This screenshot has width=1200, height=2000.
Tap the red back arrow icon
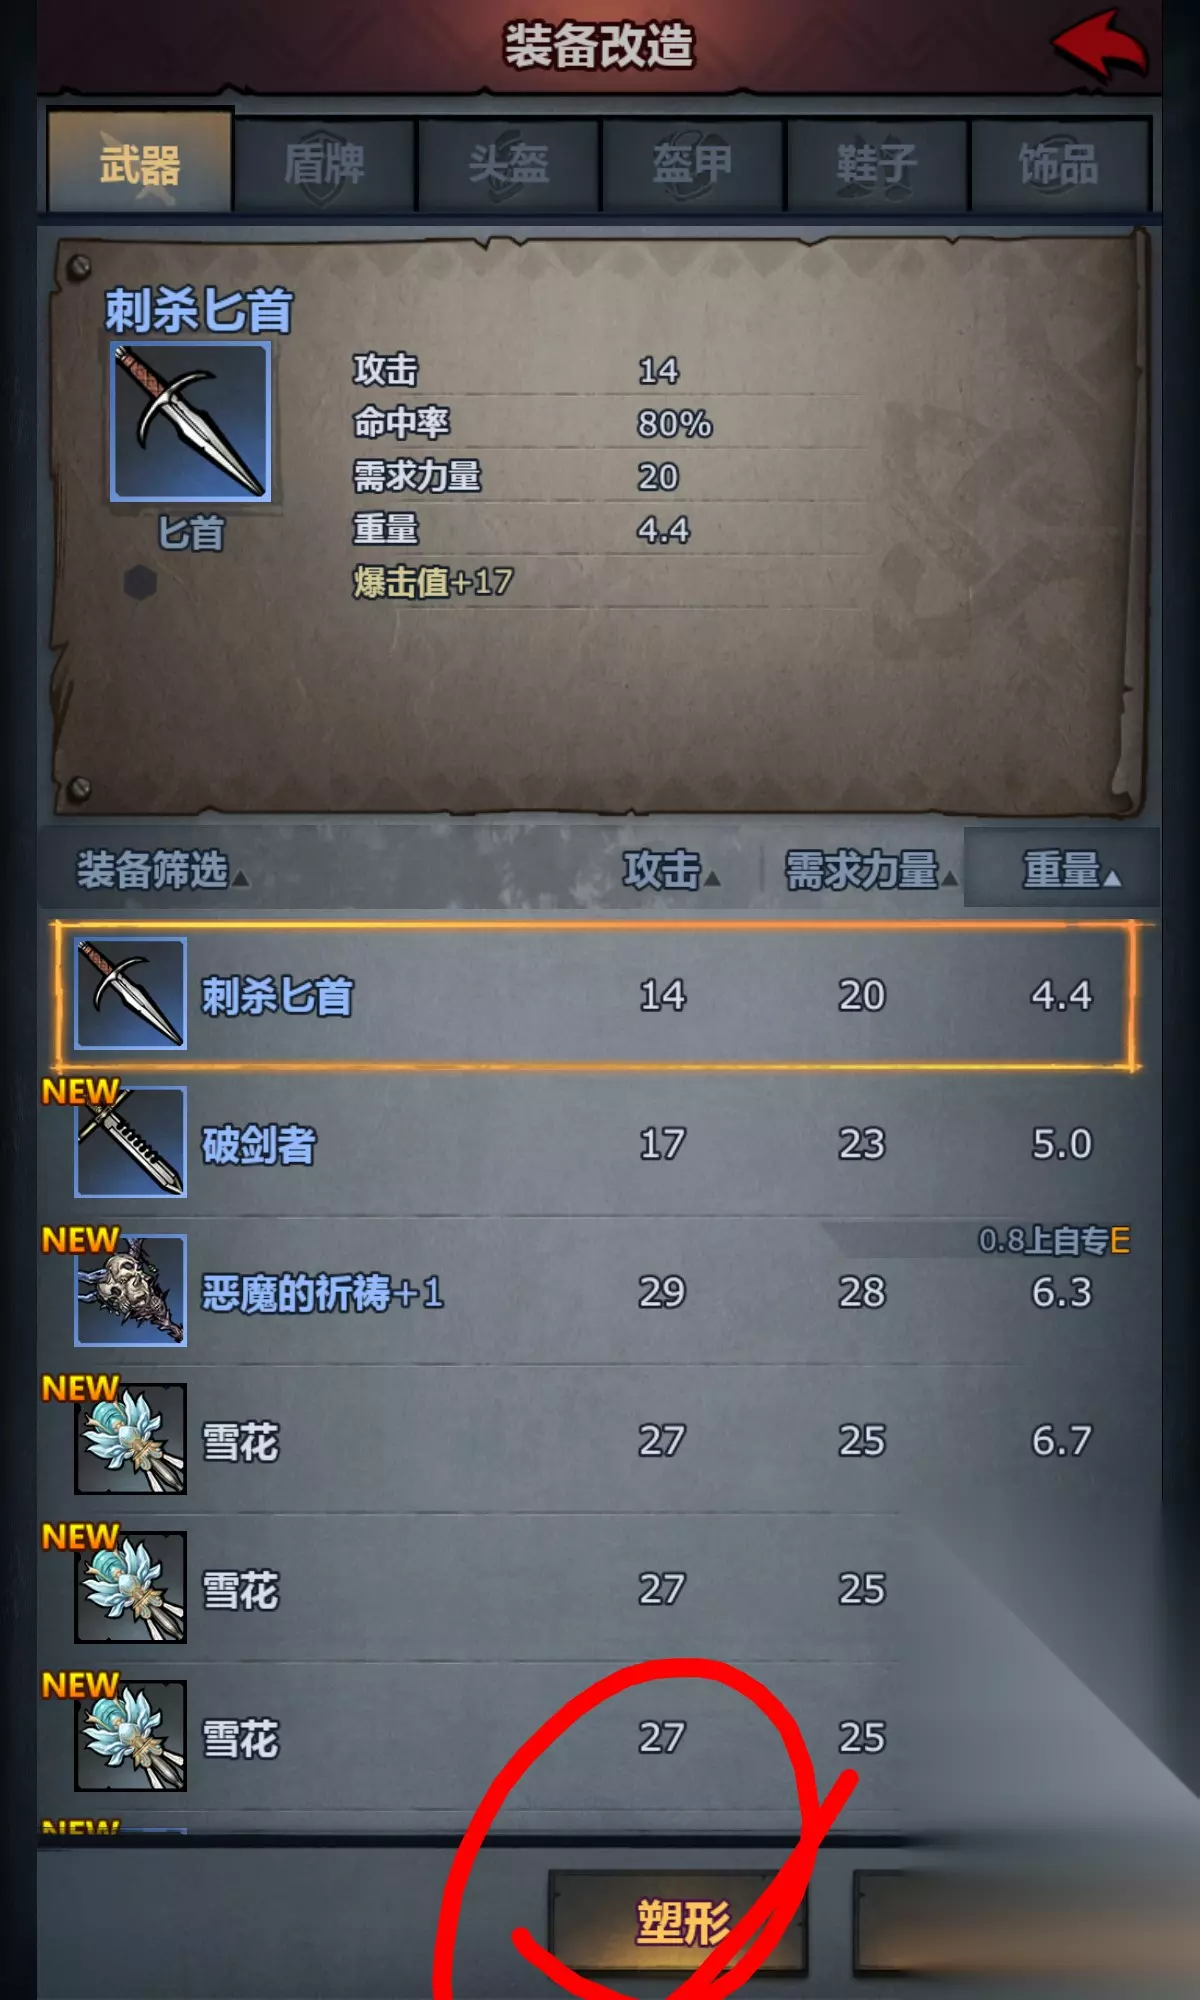[x=1098, y=45]
